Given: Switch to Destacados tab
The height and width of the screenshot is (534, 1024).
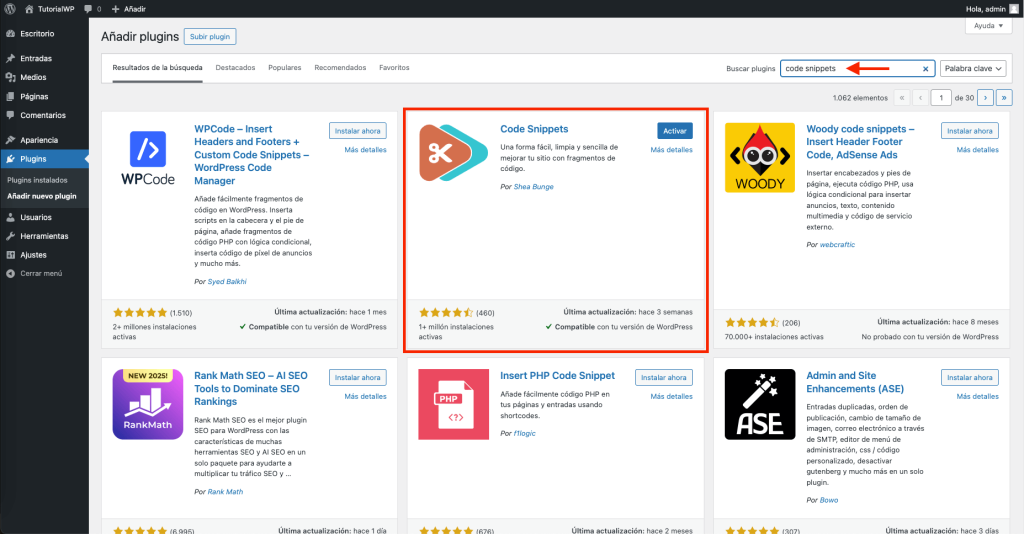Looking at the screenshot, I should 235,68.
